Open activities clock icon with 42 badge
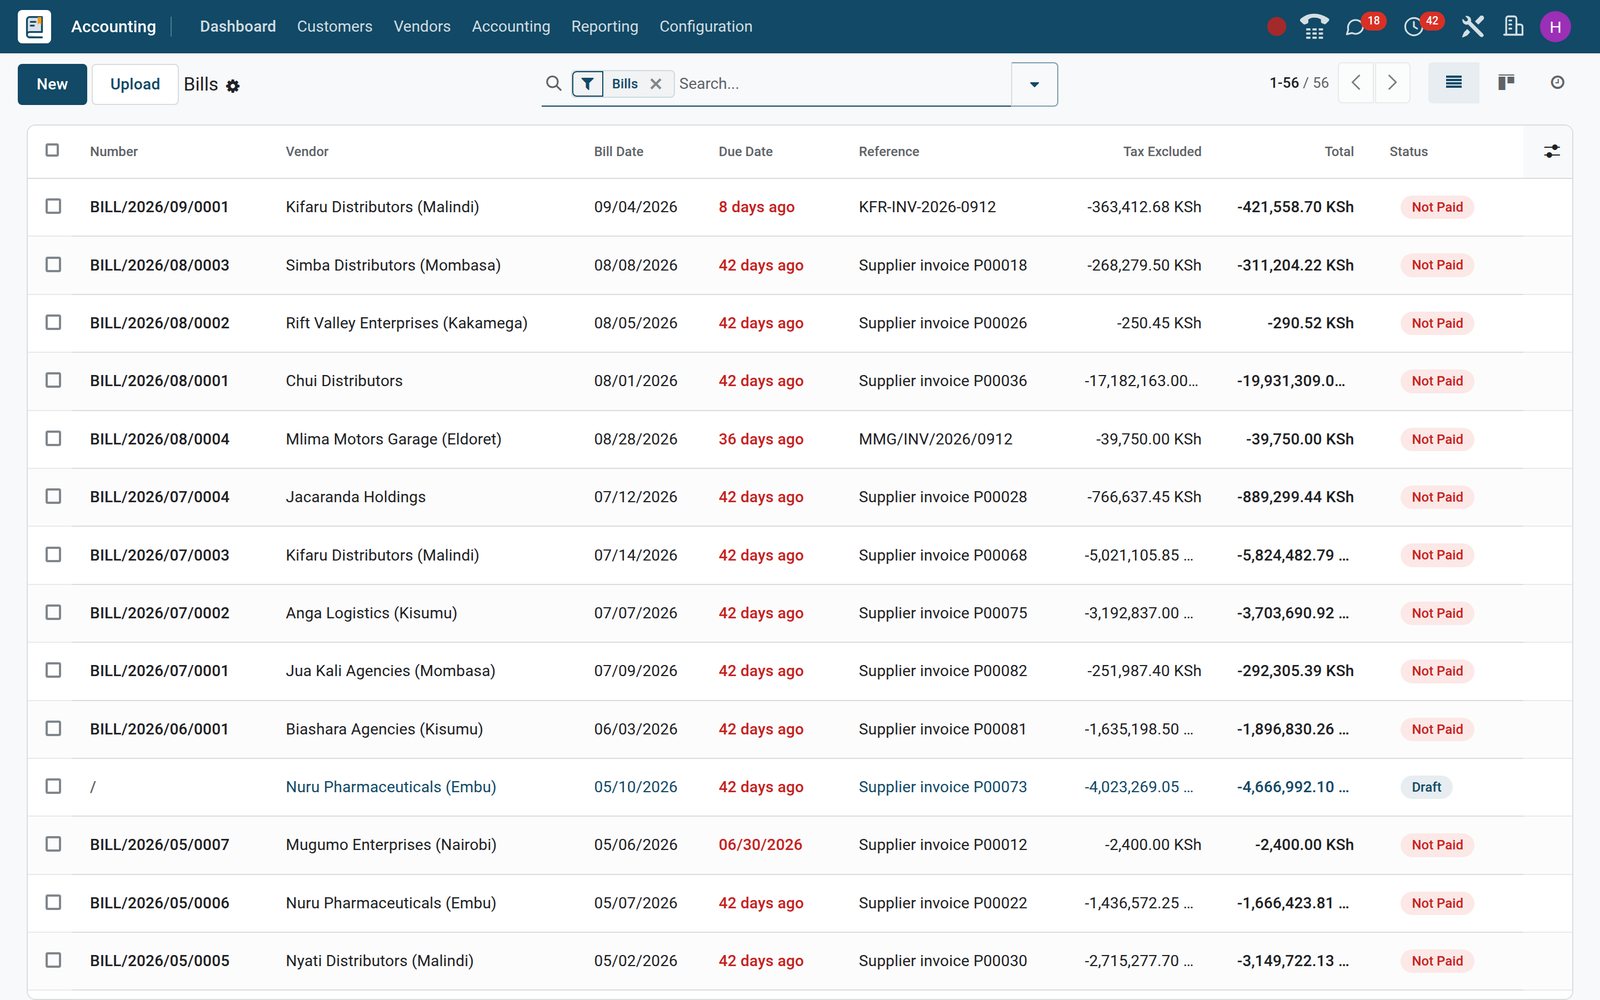1600x1000 pixels. click(x=1414, y=27)
